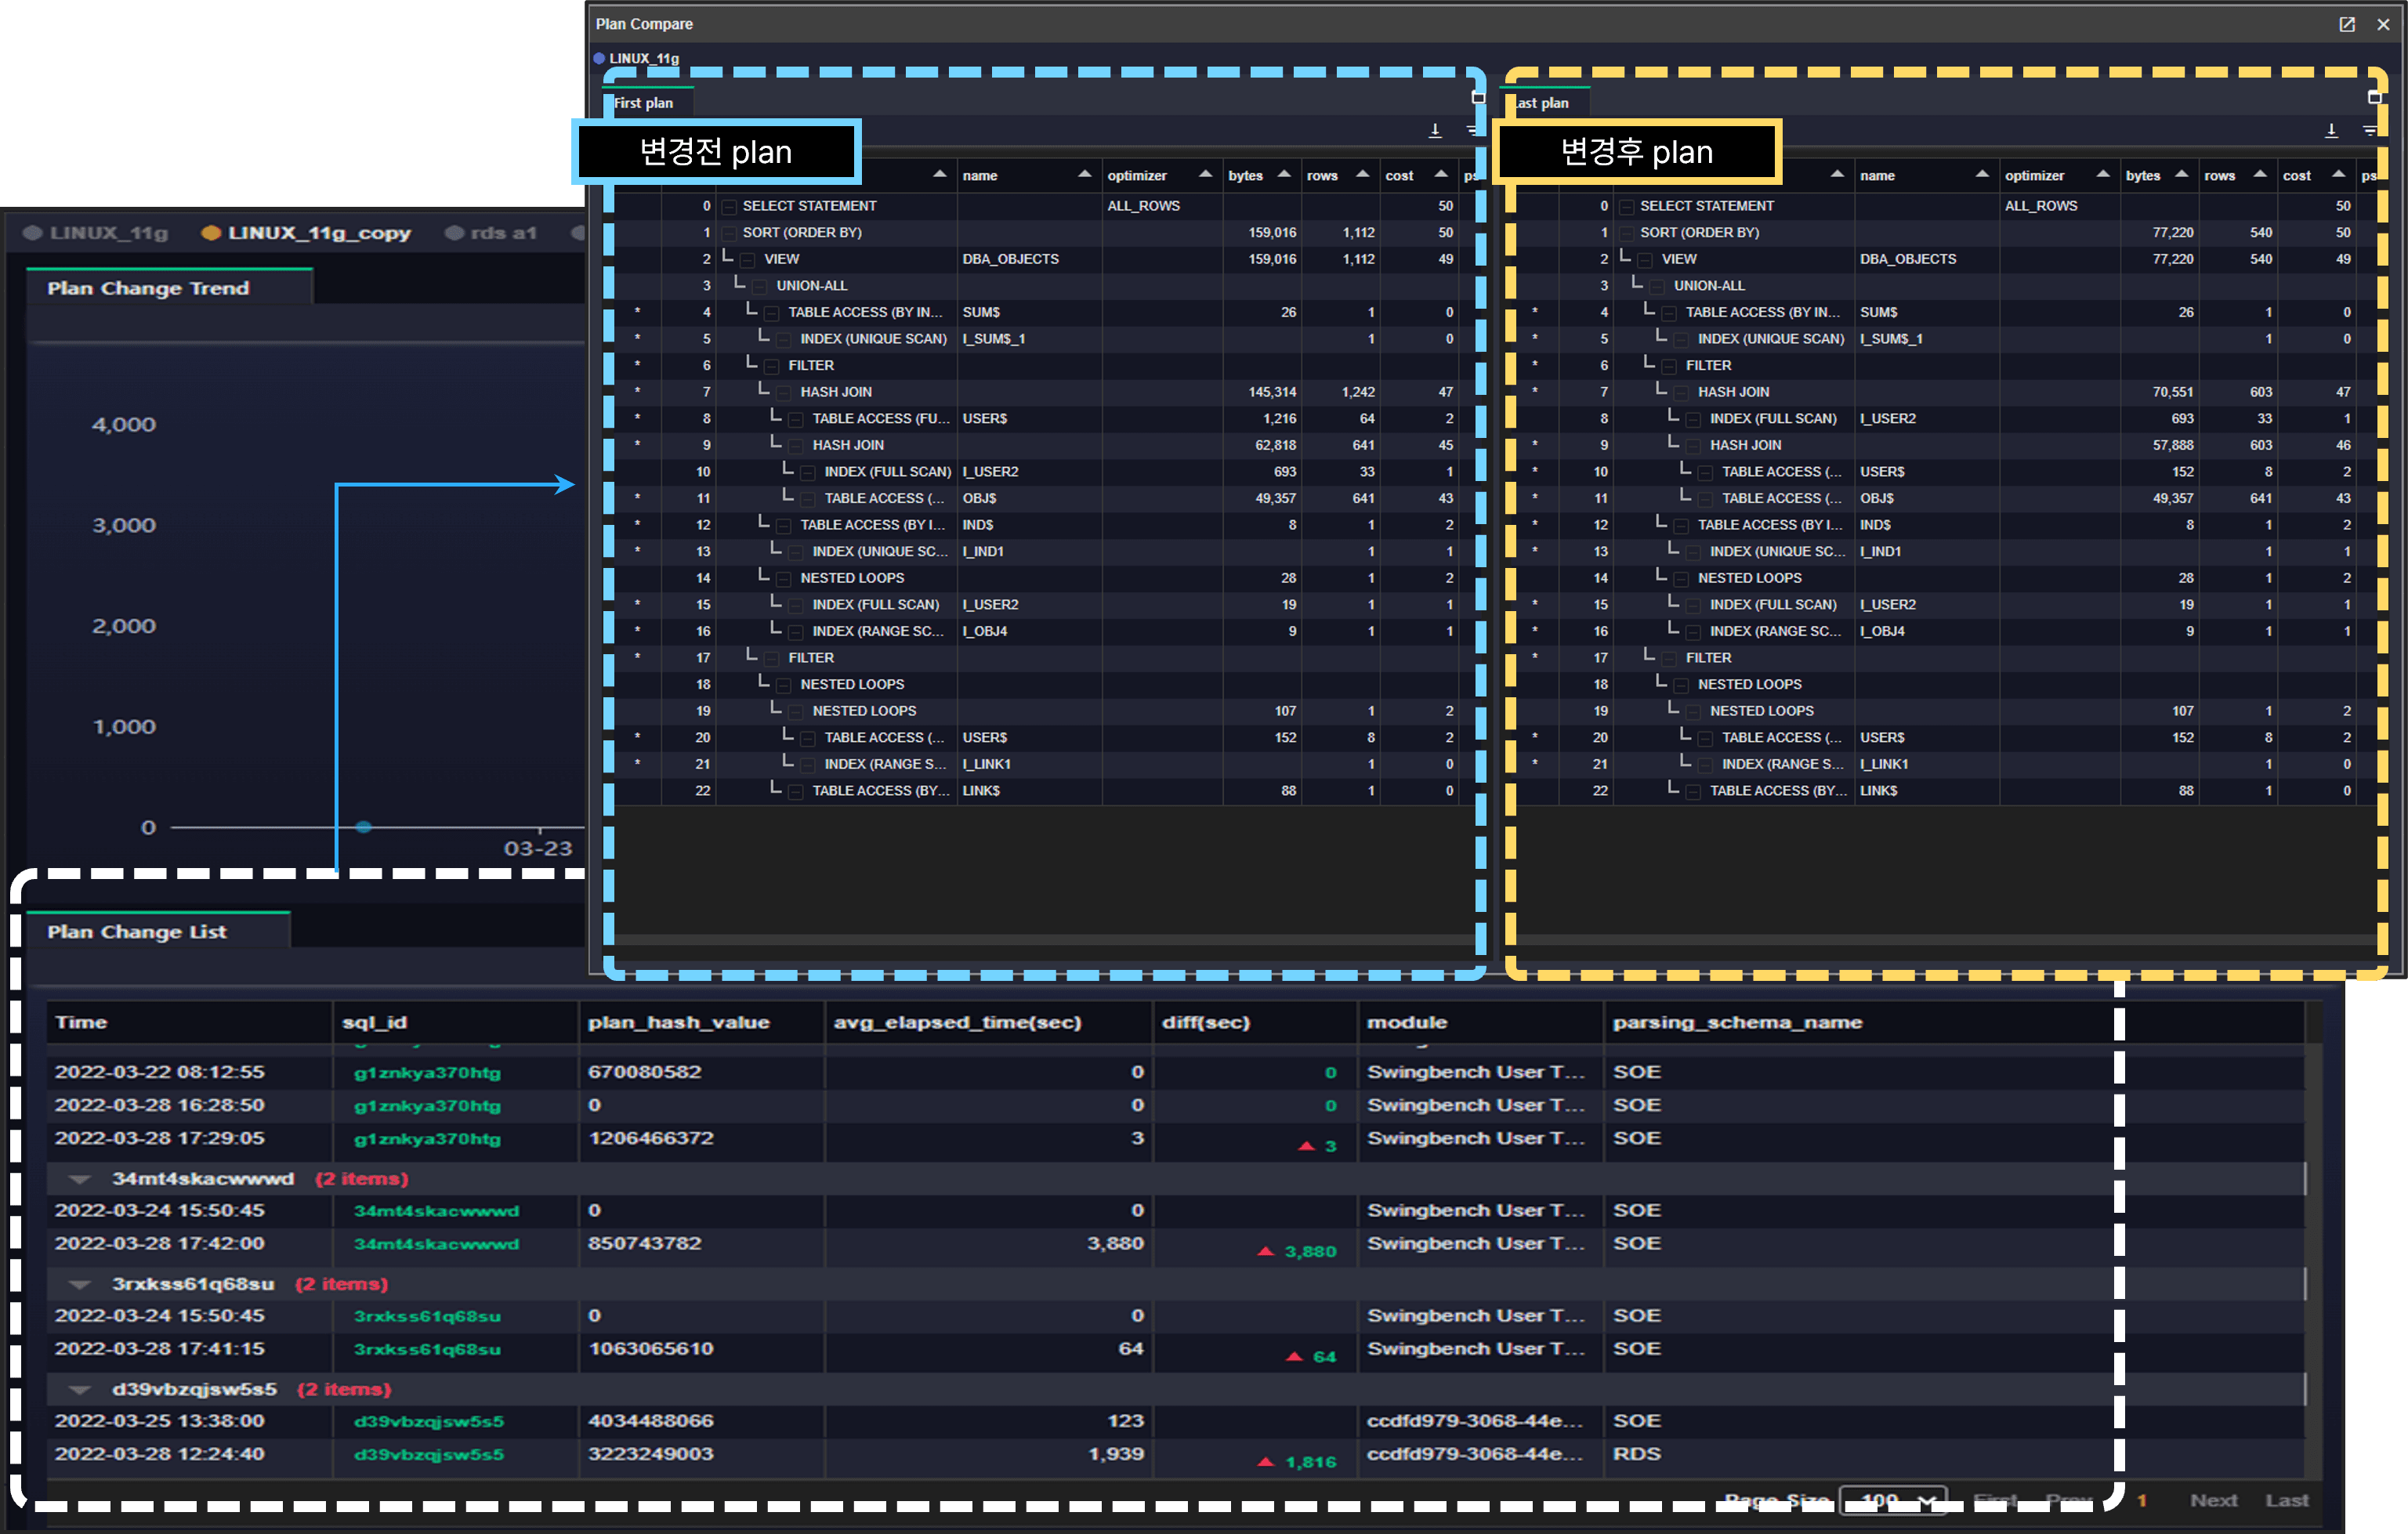Image resolution: width=2408 pixels, height=1534 pixels.
Task: Close the Plan Compare dialog
Action: (x=2384, y=24)
